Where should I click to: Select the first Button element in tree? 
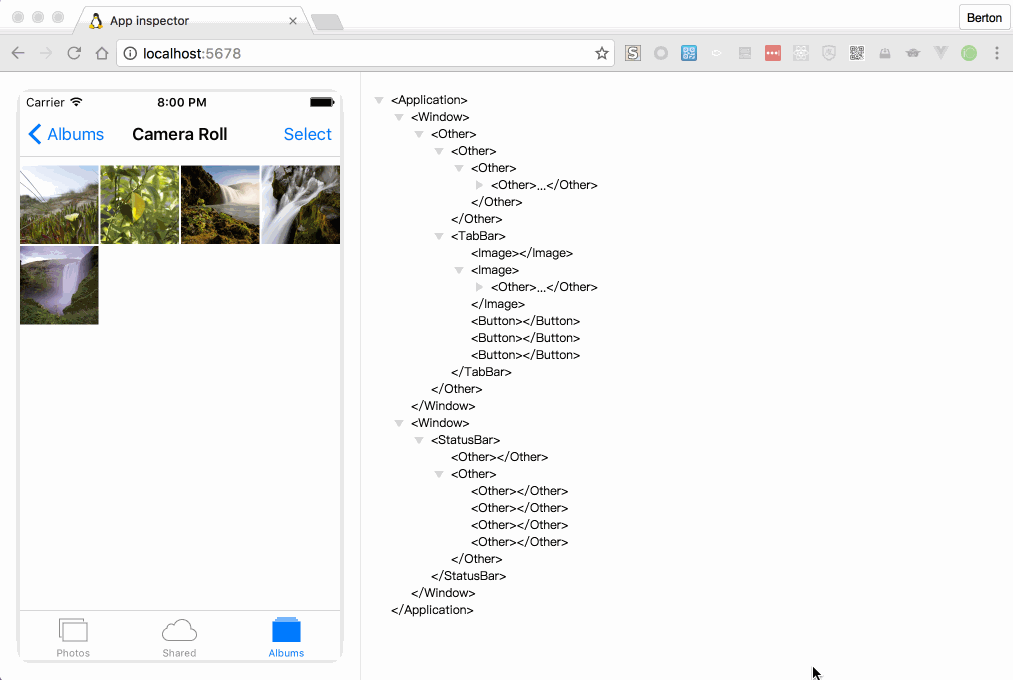525,321
